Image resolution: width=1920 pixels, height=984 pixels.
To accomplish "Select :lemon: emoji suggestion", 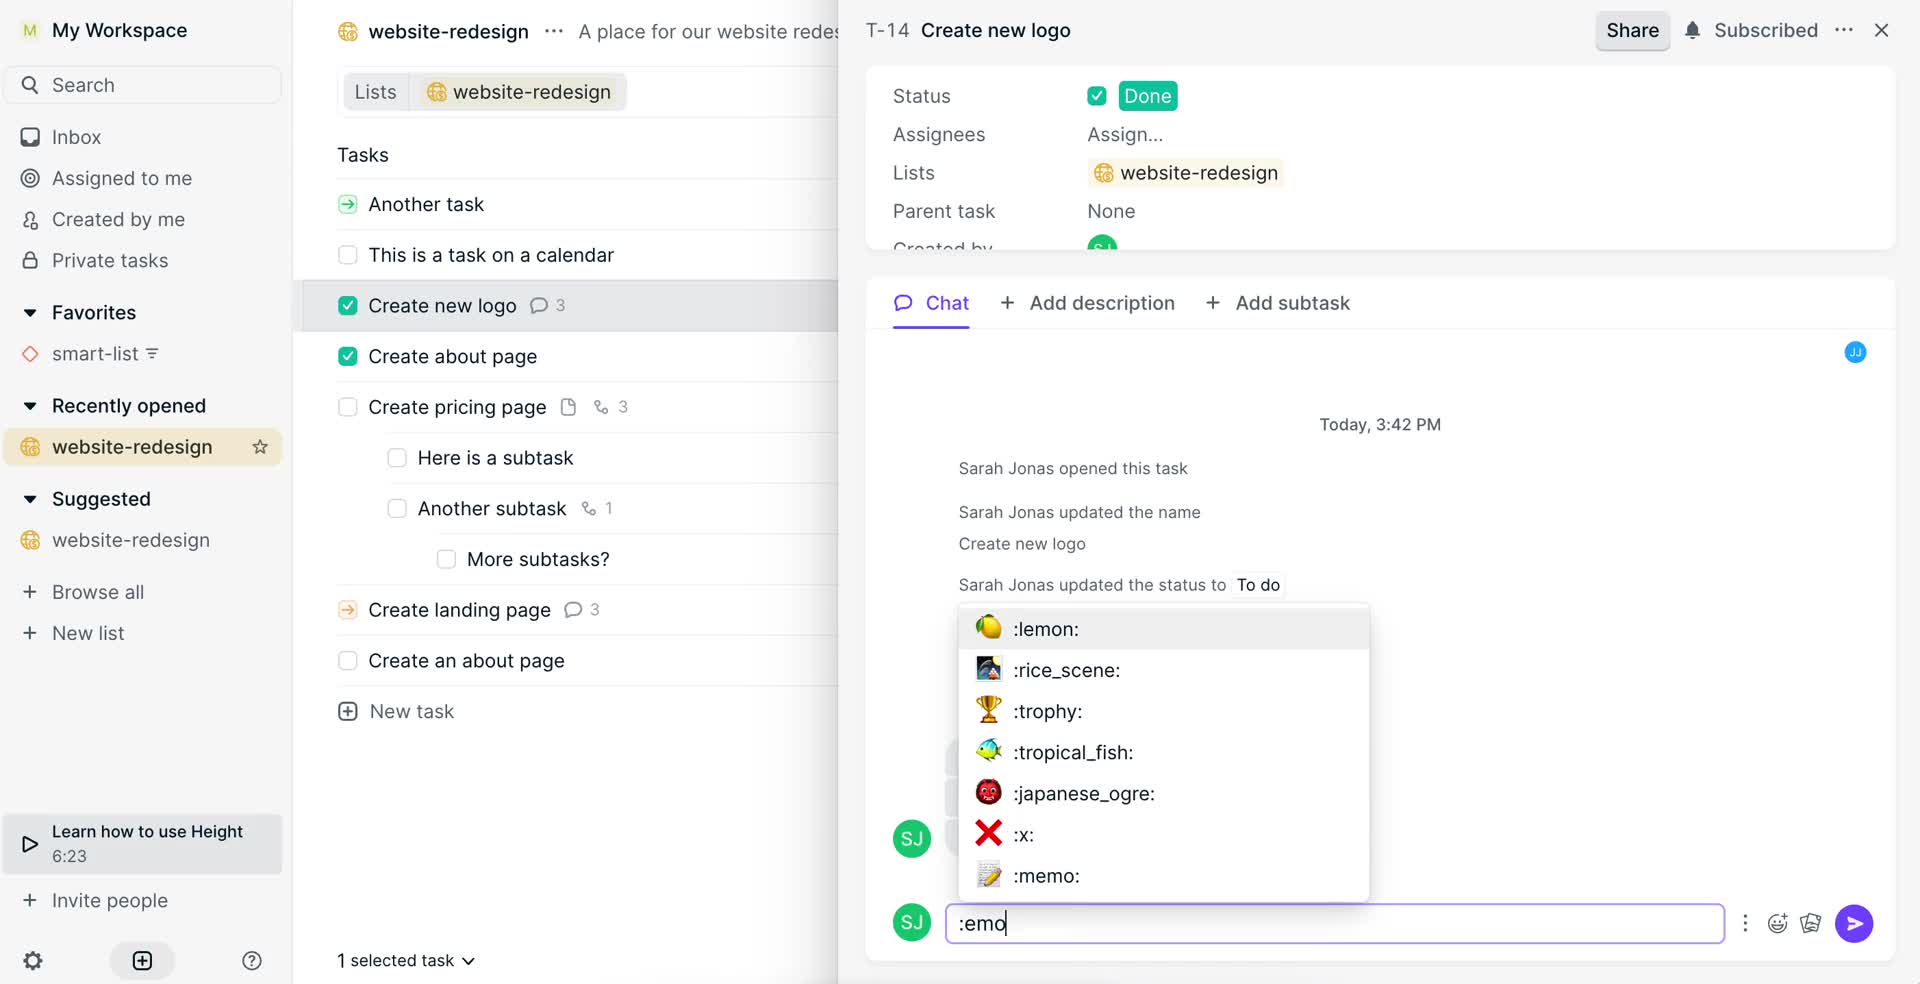I will click(1163, 629).
